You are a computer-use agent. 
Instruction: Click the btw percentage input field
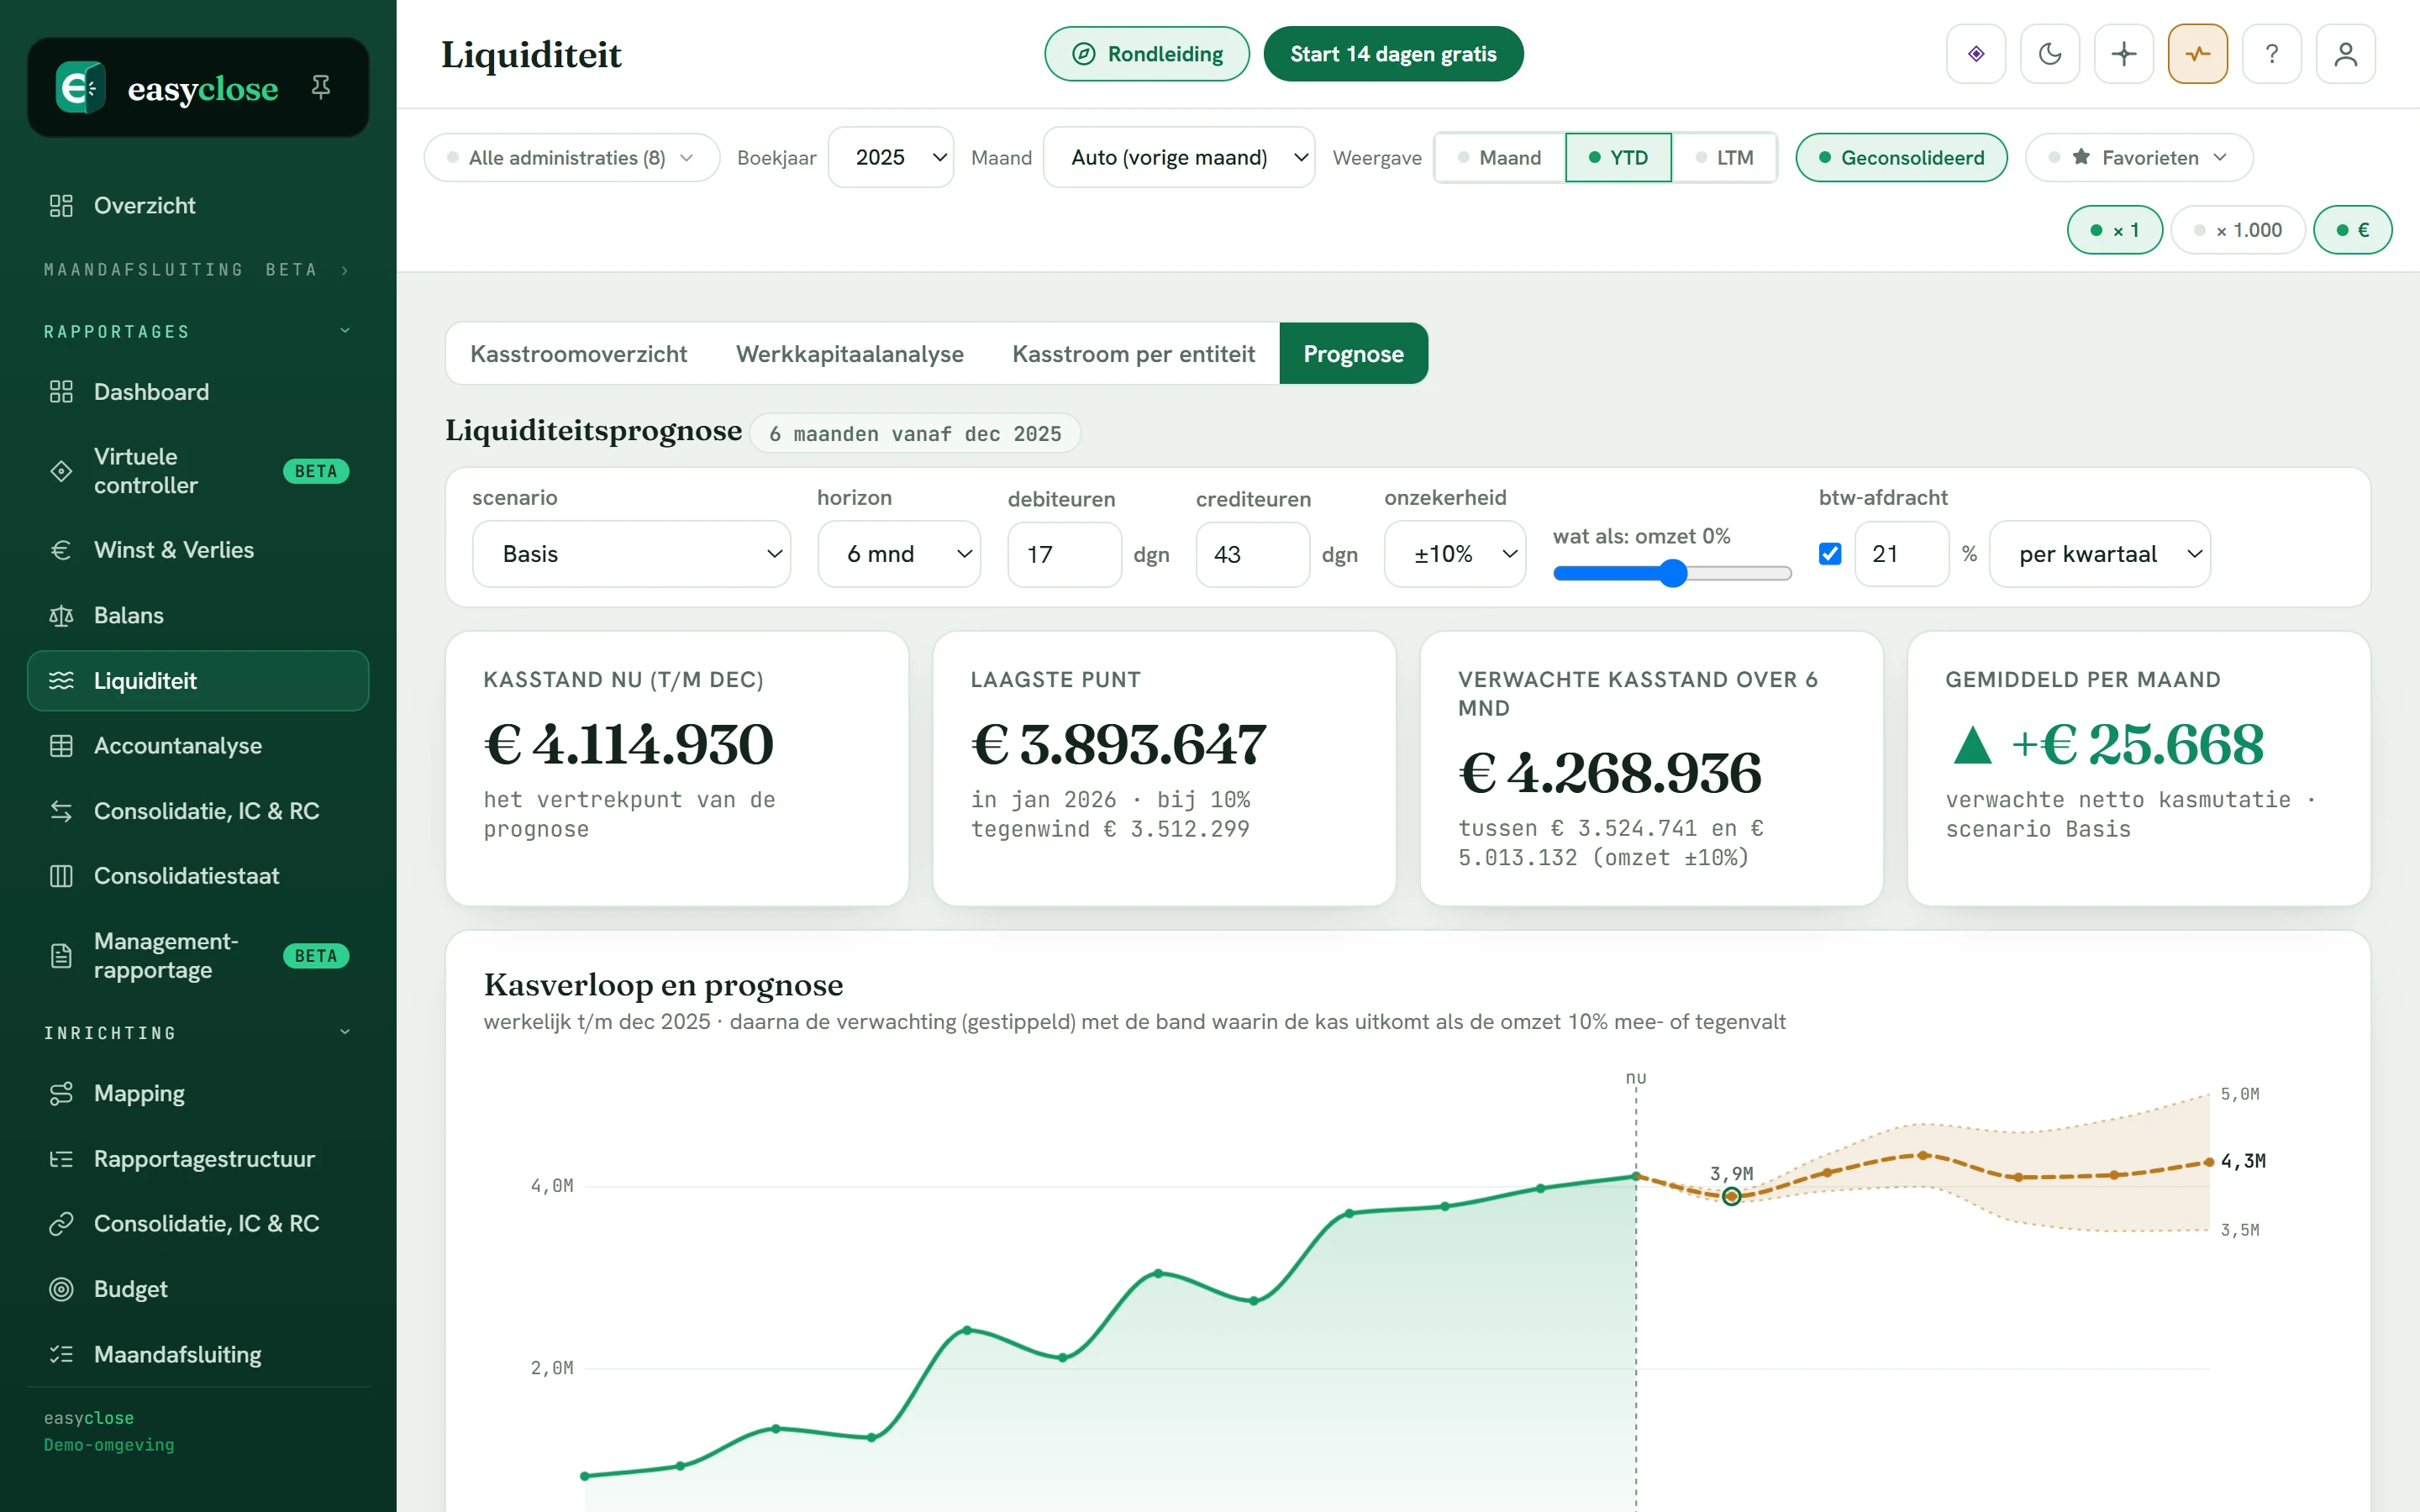pos(1901,554)
